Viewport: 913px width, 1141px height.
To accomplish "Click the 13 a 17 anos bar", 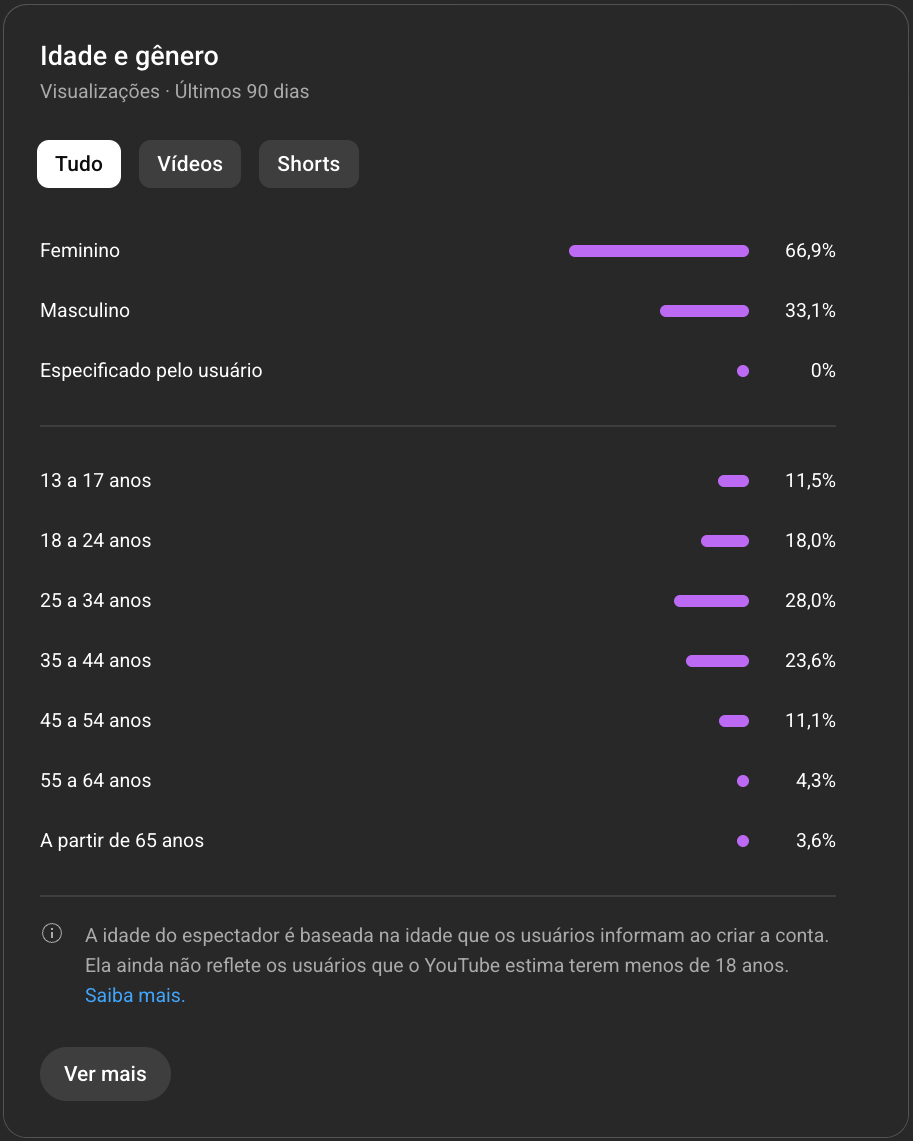I will click(x=733, y=481).
